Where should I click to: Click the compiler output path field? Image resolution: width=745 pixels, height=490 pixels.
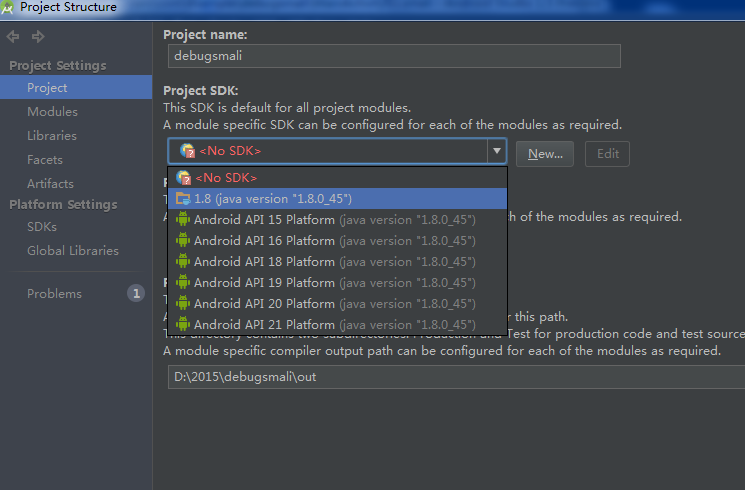[x=456, y=377]
